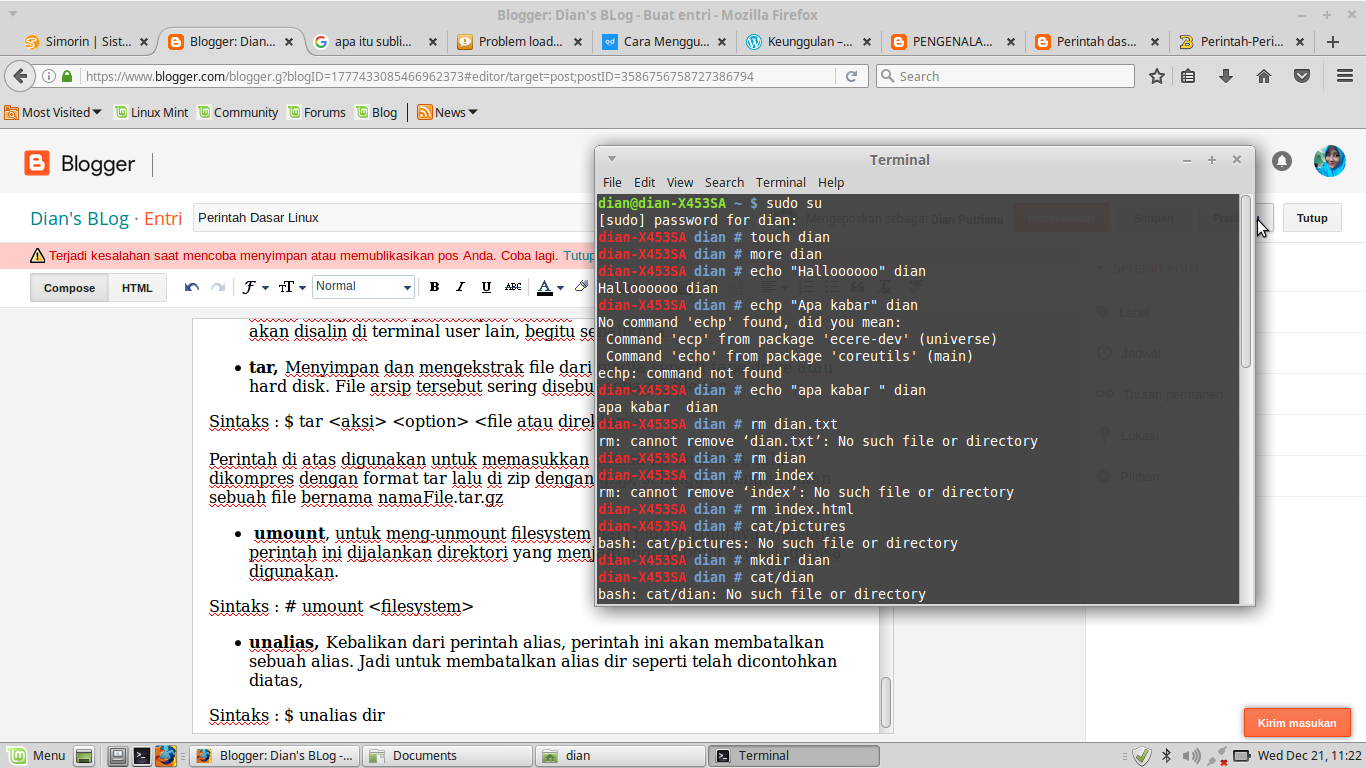The image size is (1366, 768).
Task: Open a new Firefox tab
Action: (x=1333, y=42)
